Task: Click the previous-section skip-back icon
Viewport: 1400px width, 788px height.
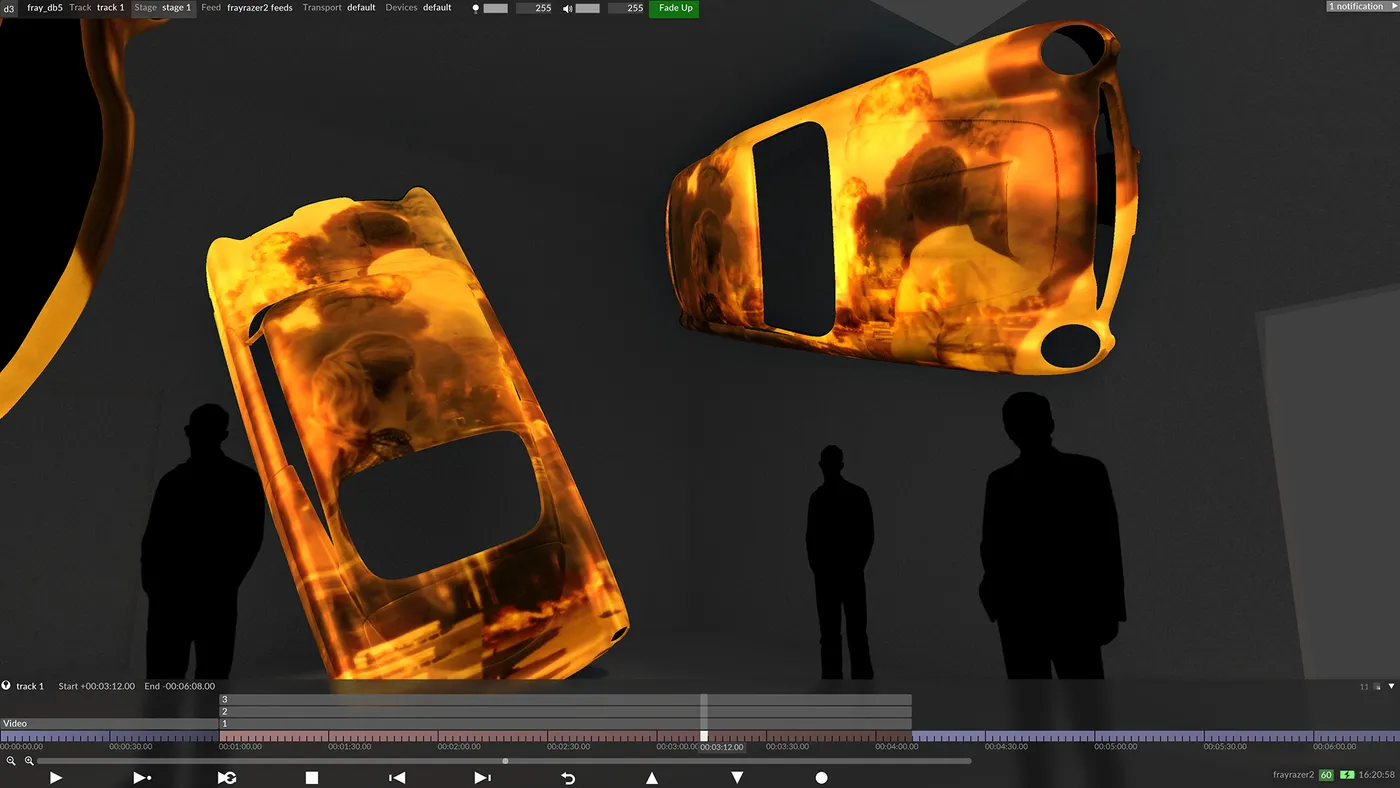Action: [396, 776]
